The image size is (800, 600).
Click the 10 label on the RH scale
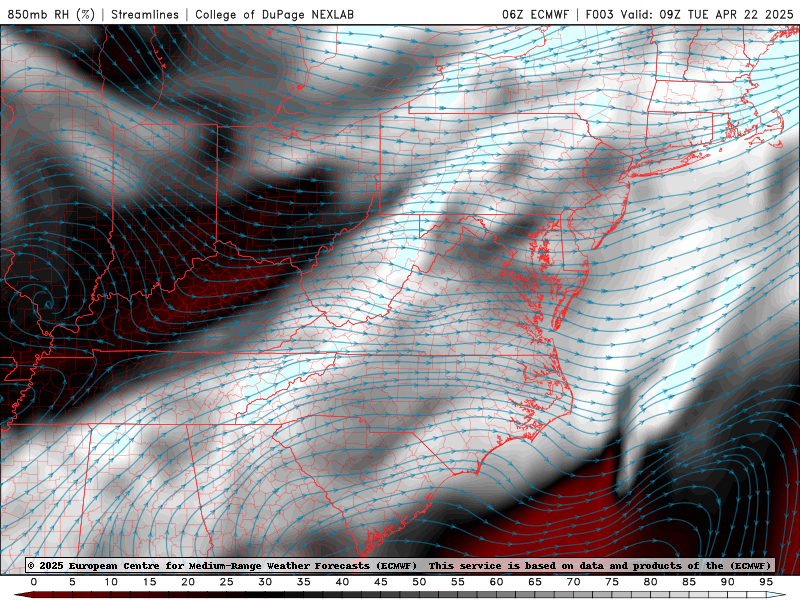click(x=111, y=582)
